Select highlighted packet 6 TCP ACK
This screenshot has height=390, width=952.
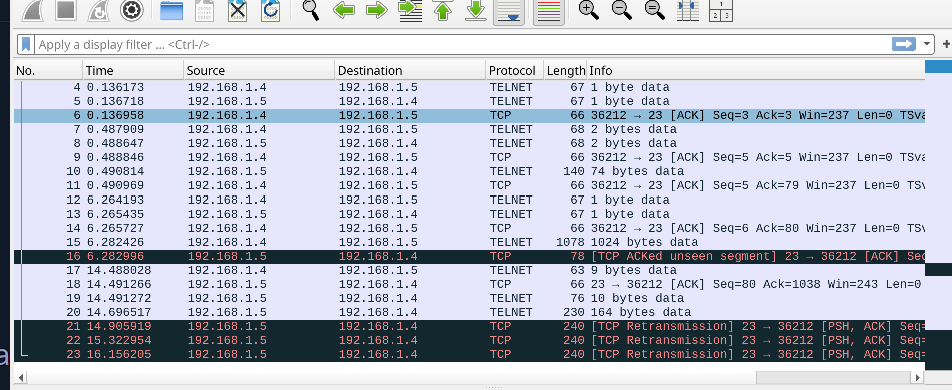(x=469, y=115)
